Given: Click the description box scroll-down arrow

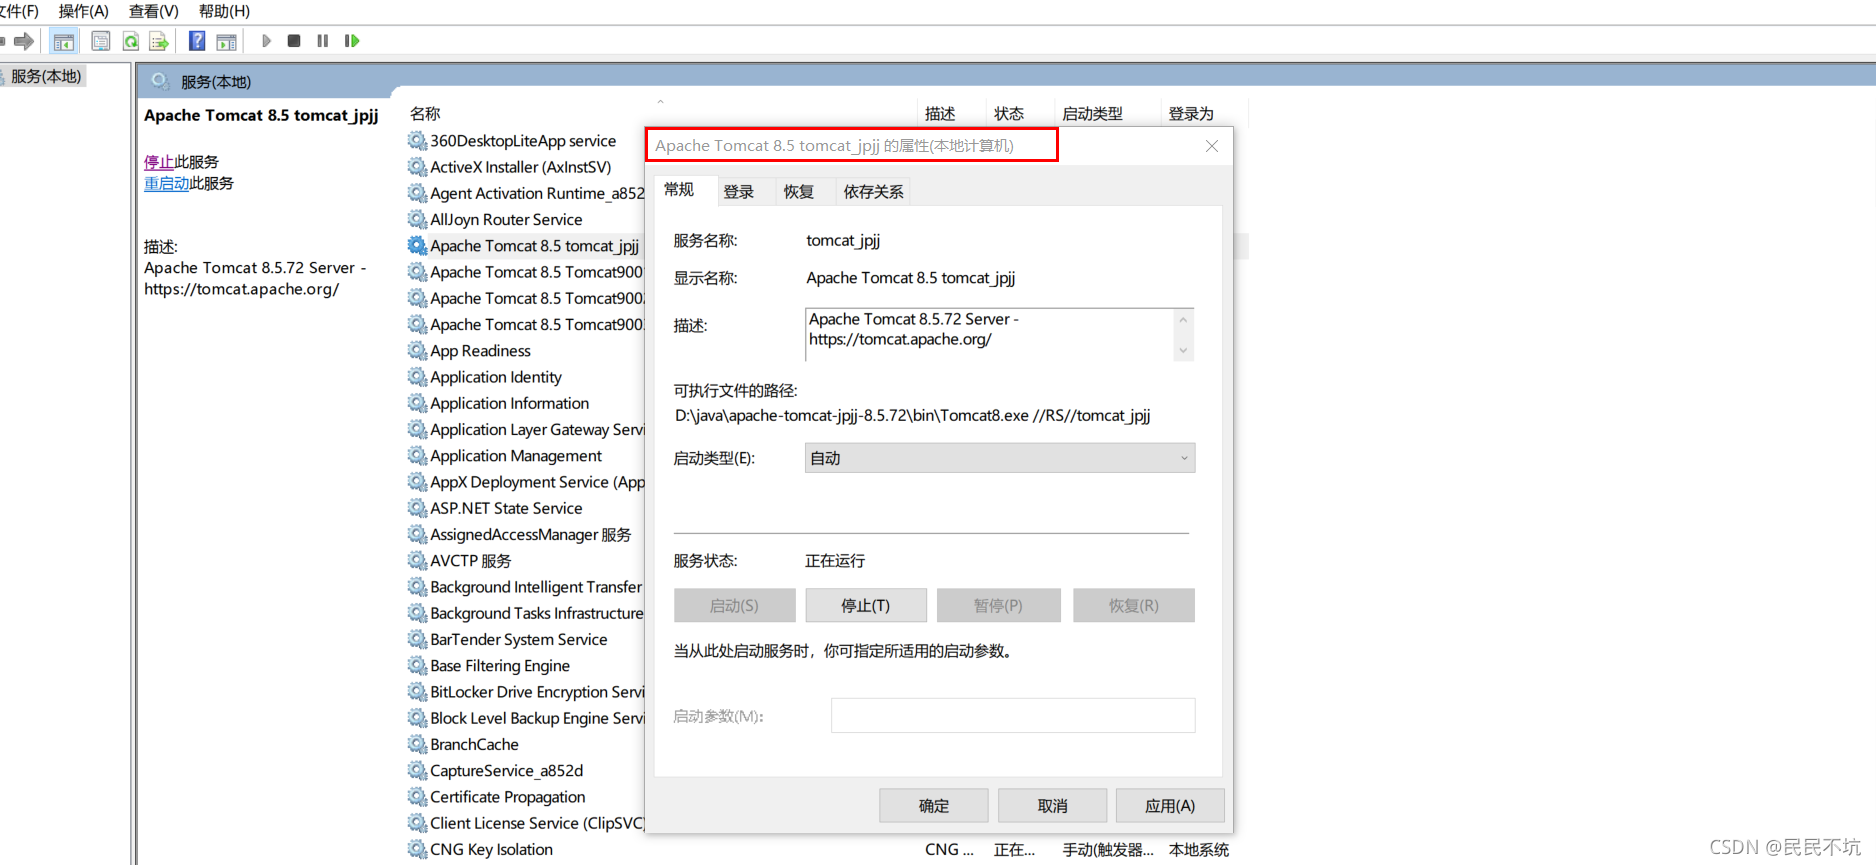Looking at the screenshot, I should 1183,350.
